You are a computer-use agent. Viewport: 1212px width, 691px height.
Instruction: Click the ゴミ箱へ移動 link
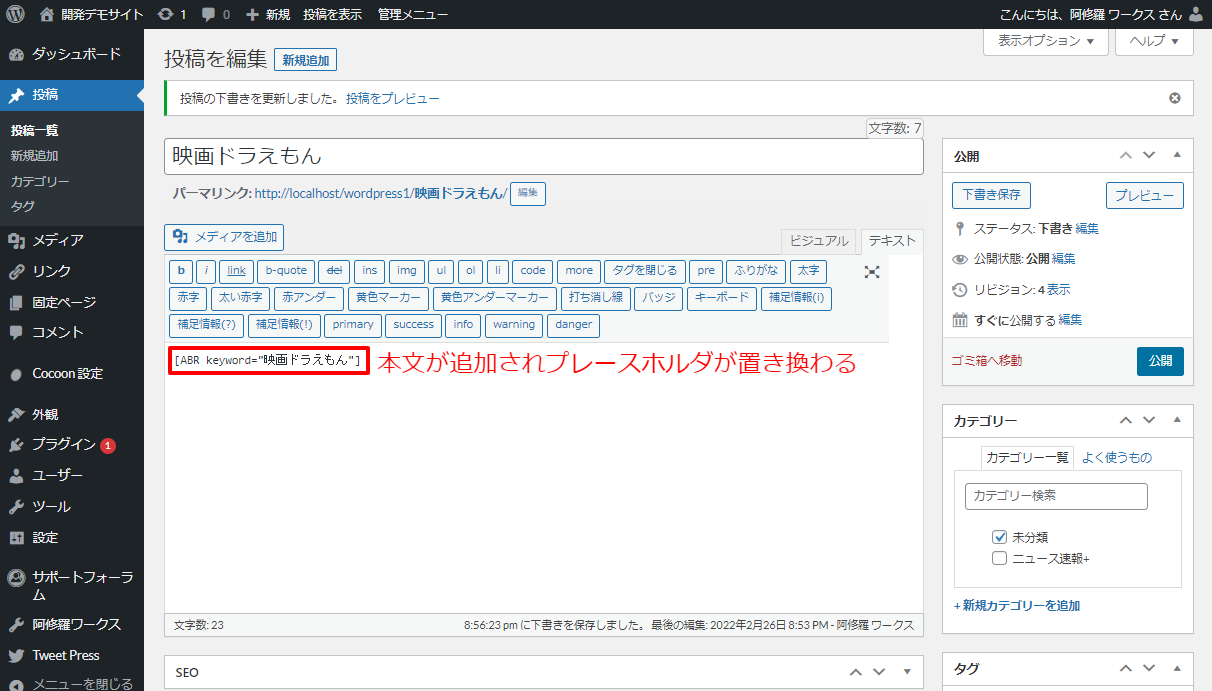click(987, 360)
